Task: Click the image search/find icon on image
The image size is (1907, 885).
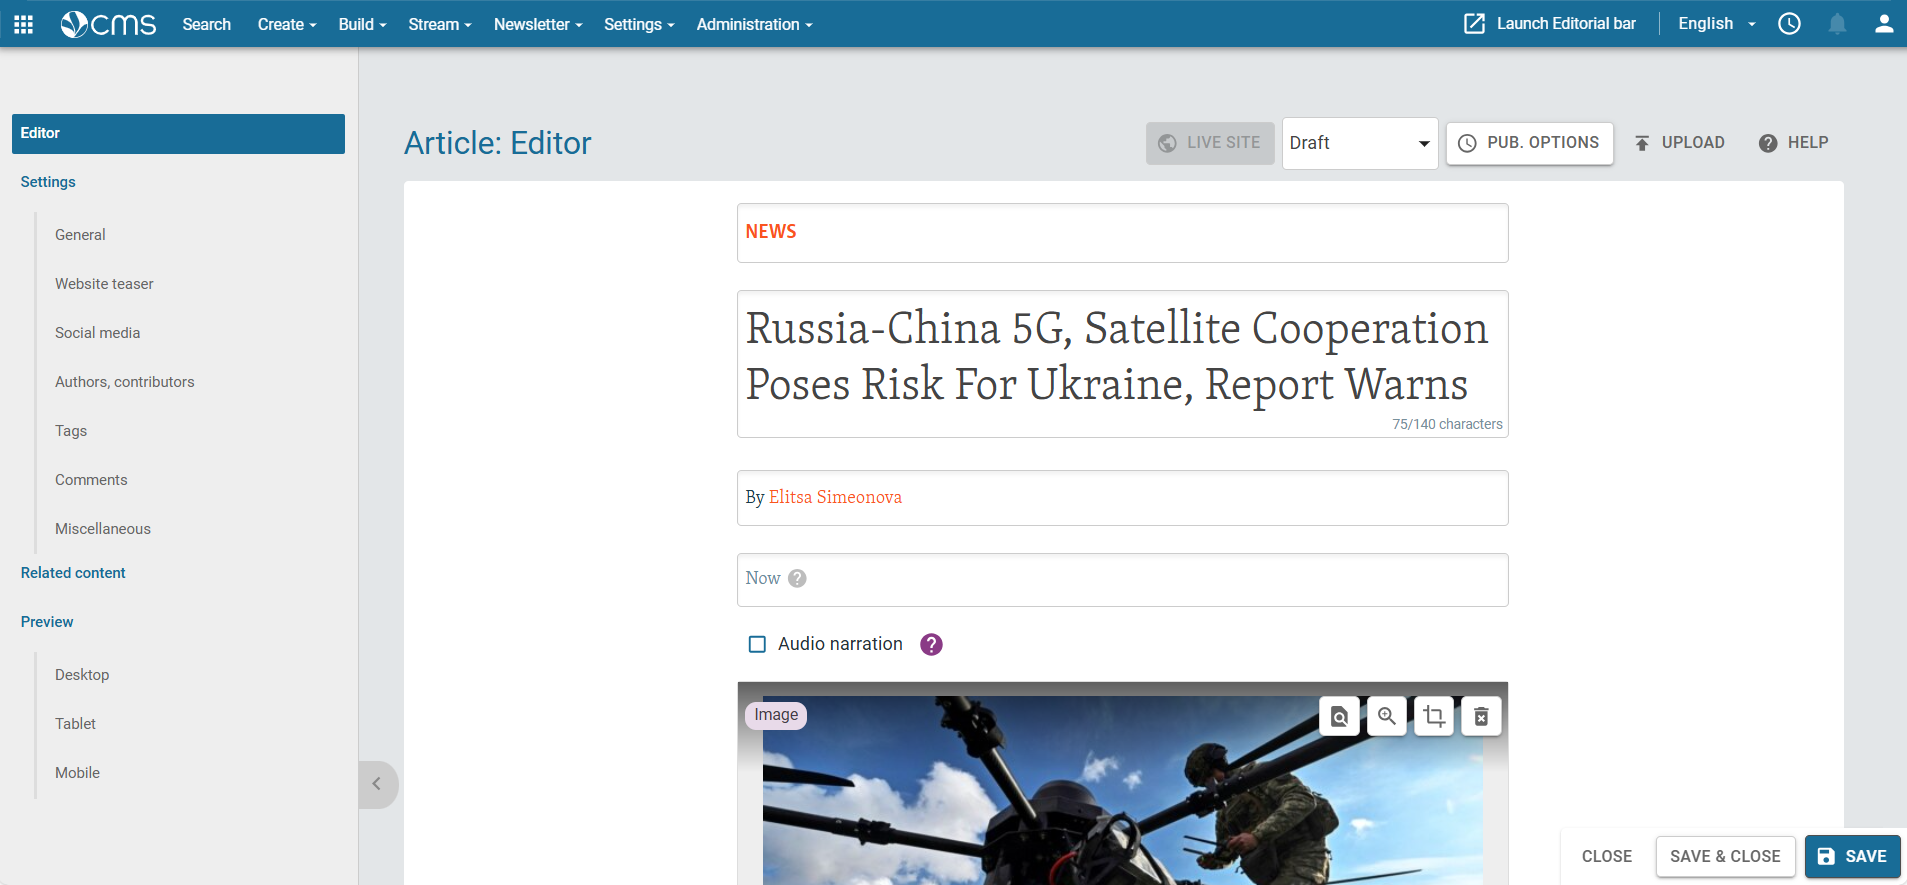Action: (1339, 716)
